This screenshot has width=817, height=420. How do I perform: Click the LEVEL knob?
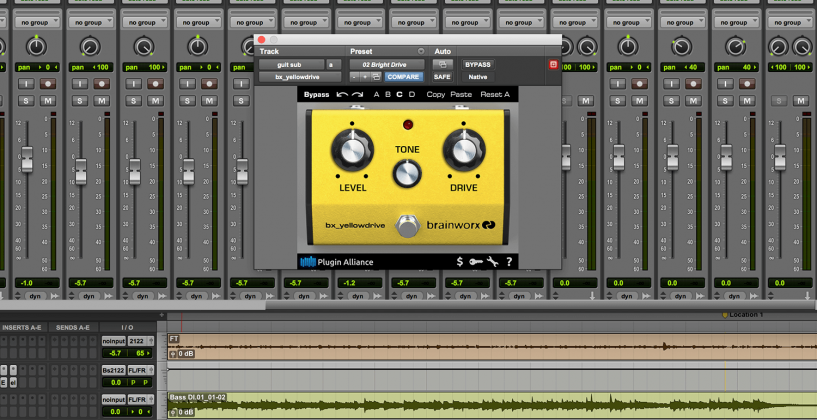[352, 151]
